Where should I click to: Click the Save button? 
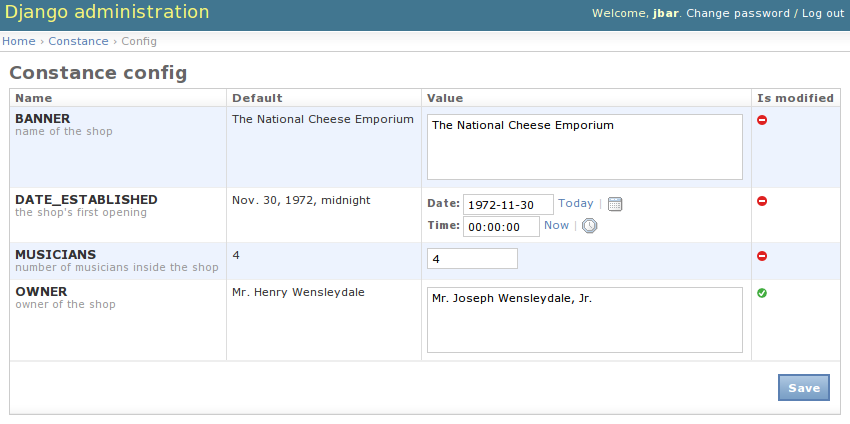point(803,388)
